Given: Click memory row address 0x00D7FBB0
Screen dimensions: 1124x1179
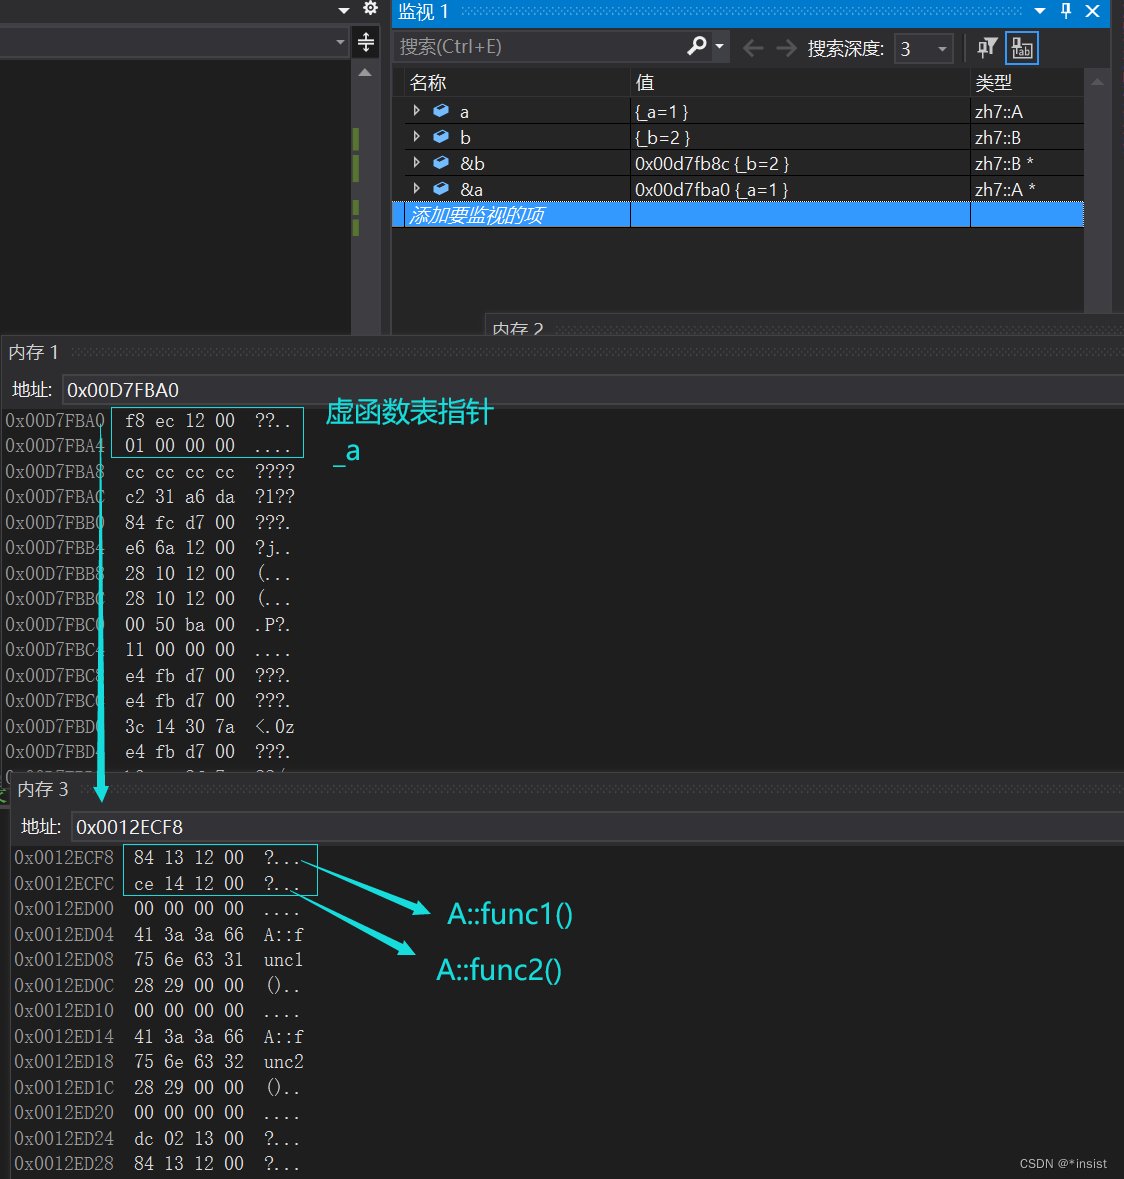Looking at the screenshot, I should 55,522.
